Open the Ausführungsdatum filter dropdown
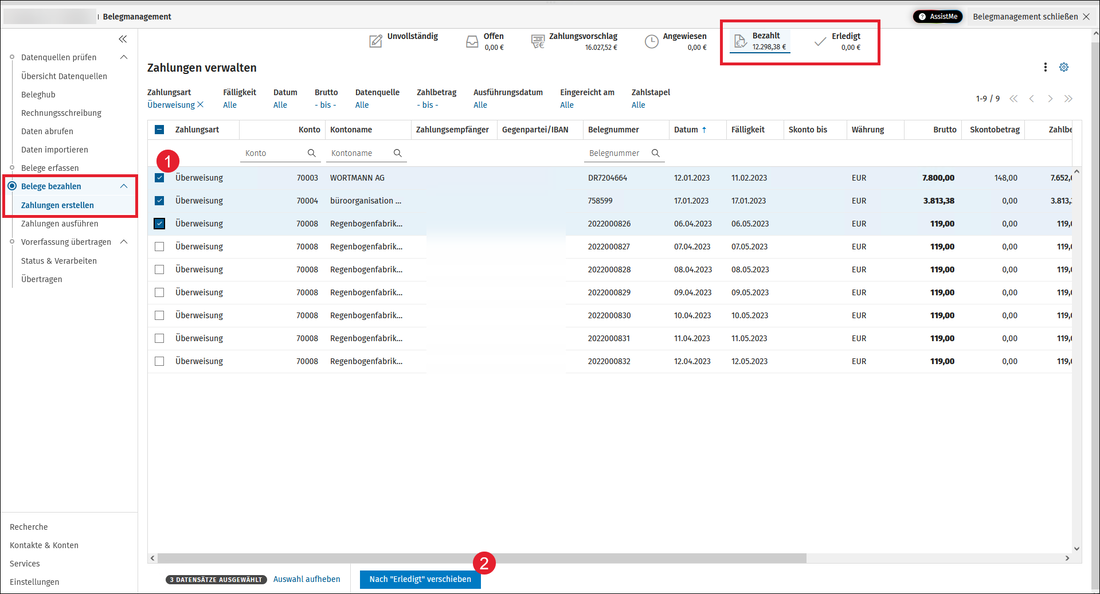Image resolution: width=1100 pixels, height=594 pixels. pos(480,105)
